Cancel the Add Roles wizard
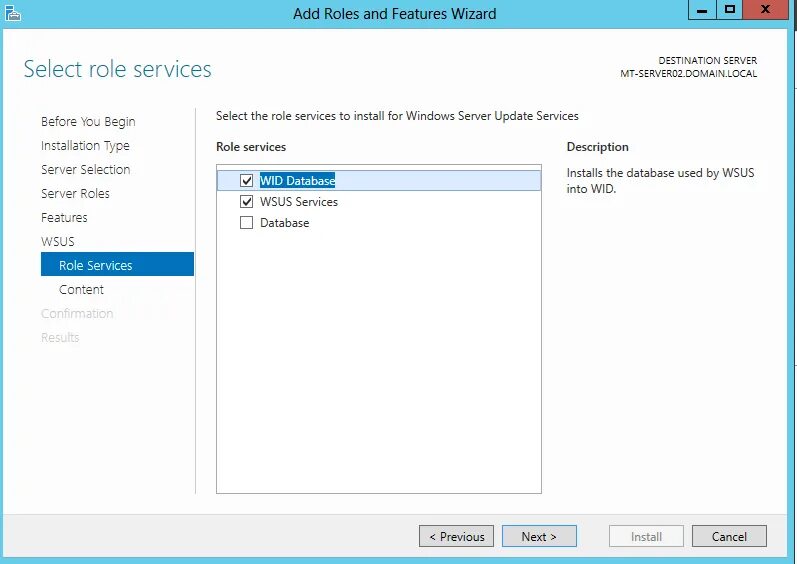The width and height of the screenshot is (797, 564). click(x=729, y=537)
